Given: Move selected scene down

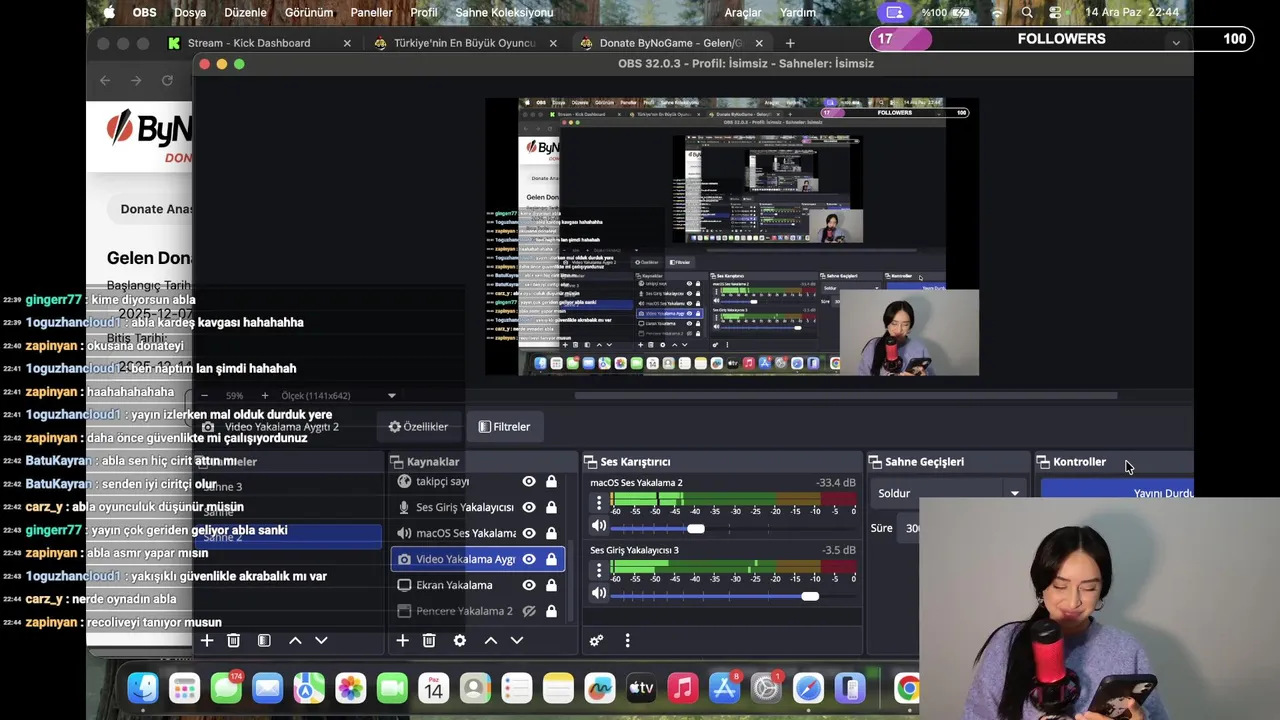Looking at the screenshot, I should (x=321, y=640).
